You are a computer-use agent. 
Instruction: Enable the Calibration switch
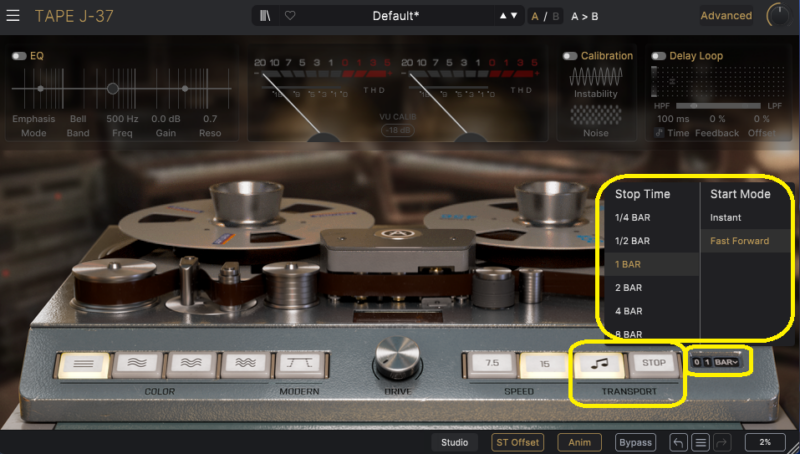point(571,56)
